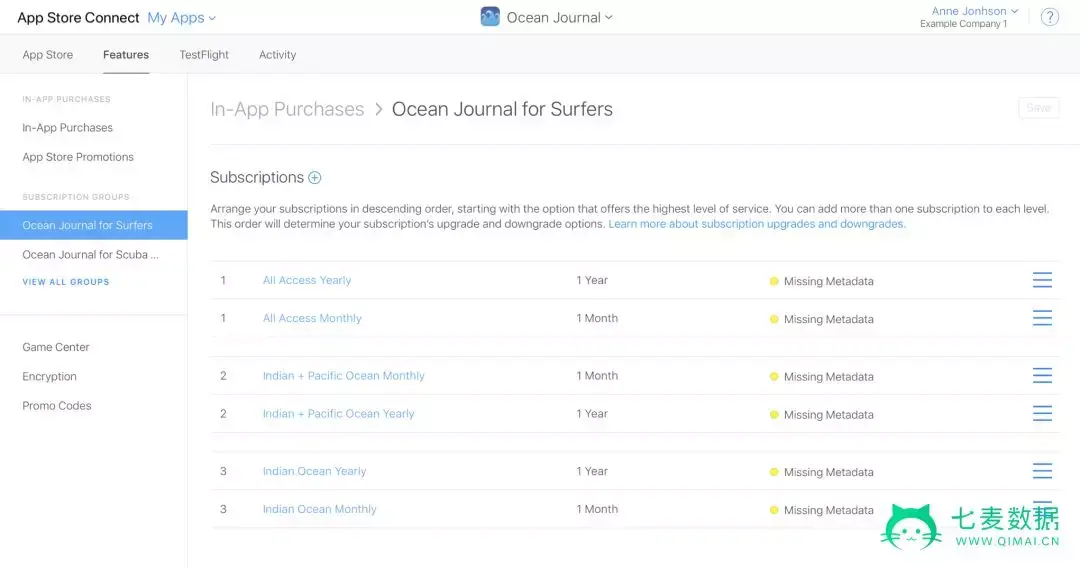This screenshot has height=568, width=1080.
Task: Open the My Apps dropdown
Action: point(182,18)
